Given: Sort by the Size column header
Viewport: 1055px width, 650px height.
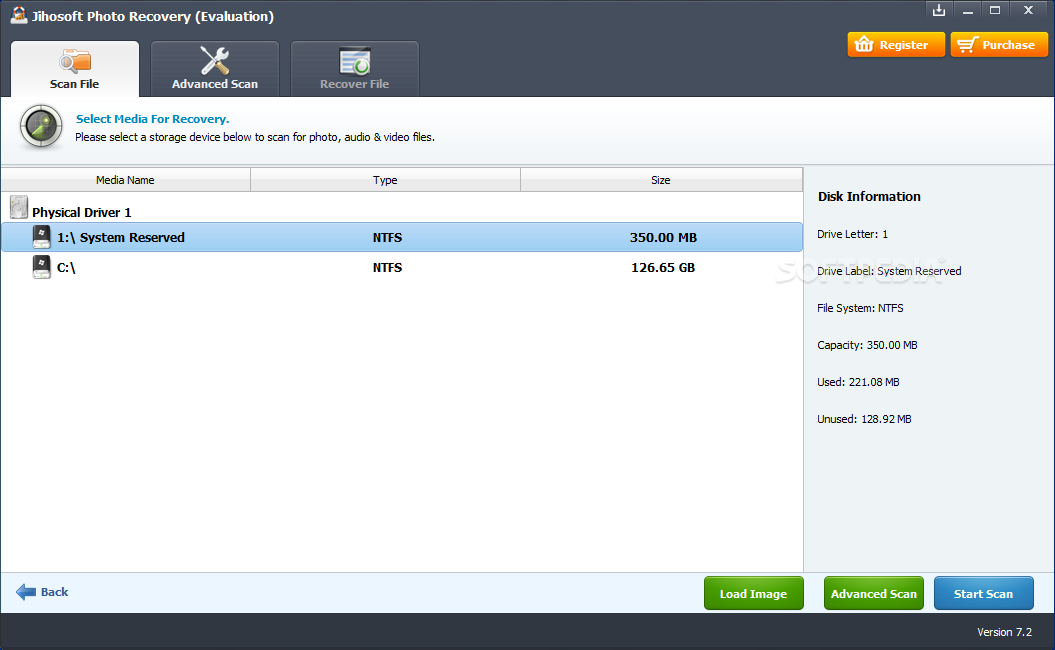Looking at the screenshot, I should (661, 180).
